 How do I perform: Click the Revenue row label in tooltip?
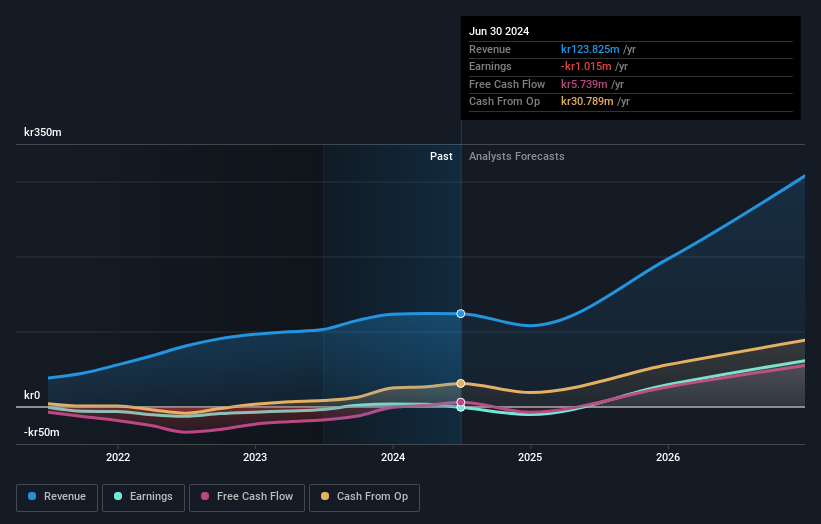(490, 49)
